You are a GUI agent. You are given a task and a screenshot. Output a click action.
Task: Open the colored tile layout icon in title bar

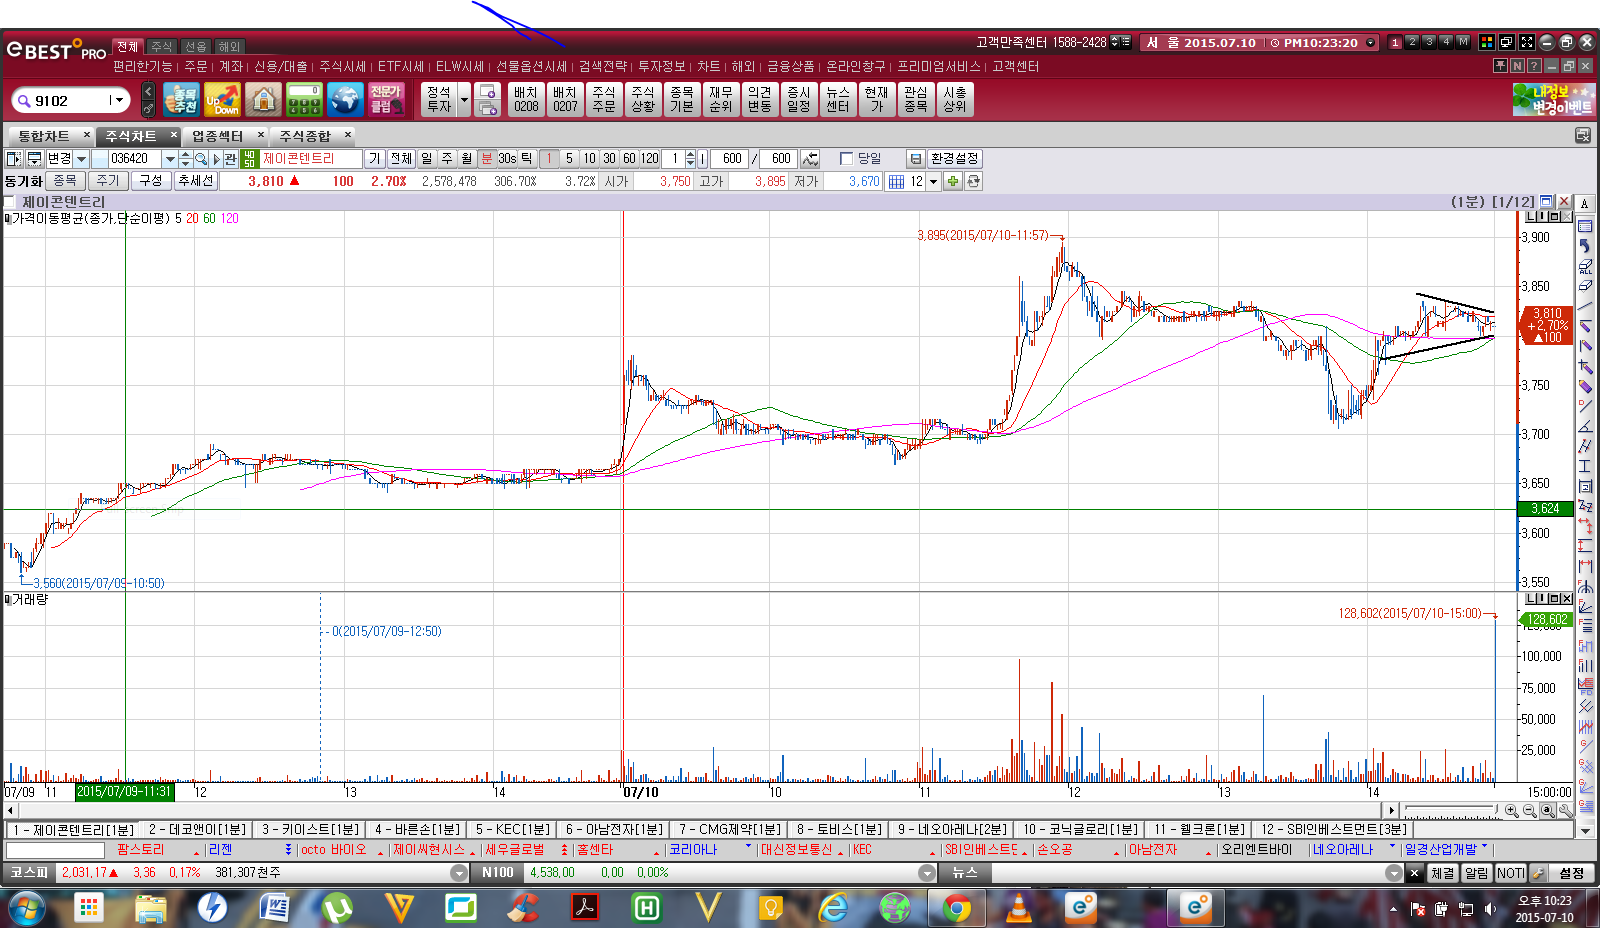[1487, 42]
